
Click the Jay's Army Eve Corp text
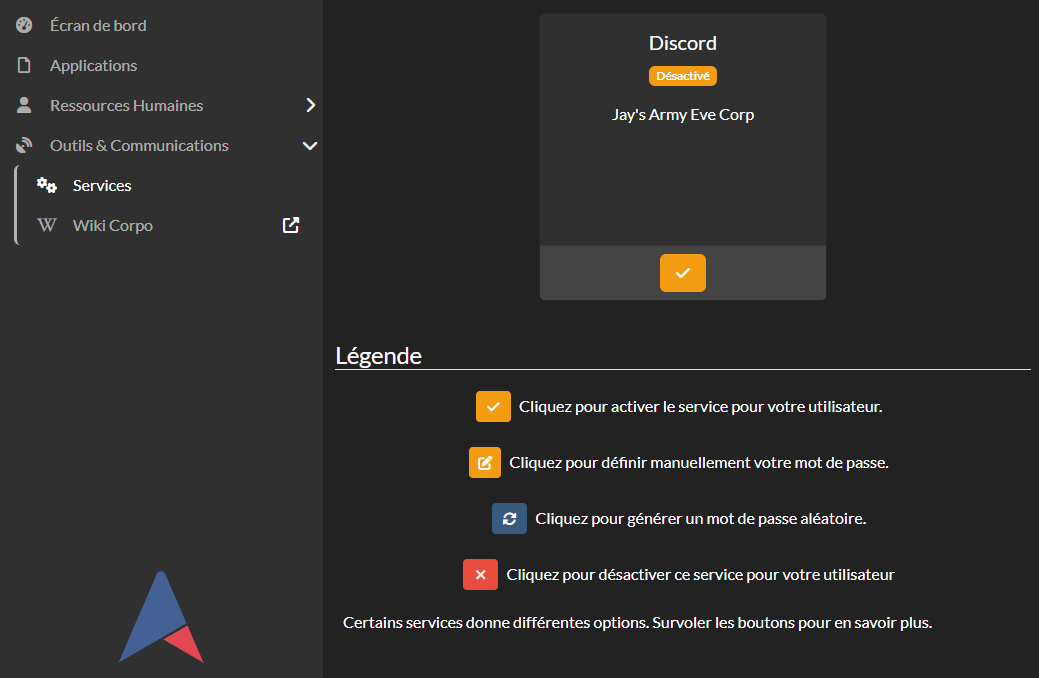coord(683,115)
